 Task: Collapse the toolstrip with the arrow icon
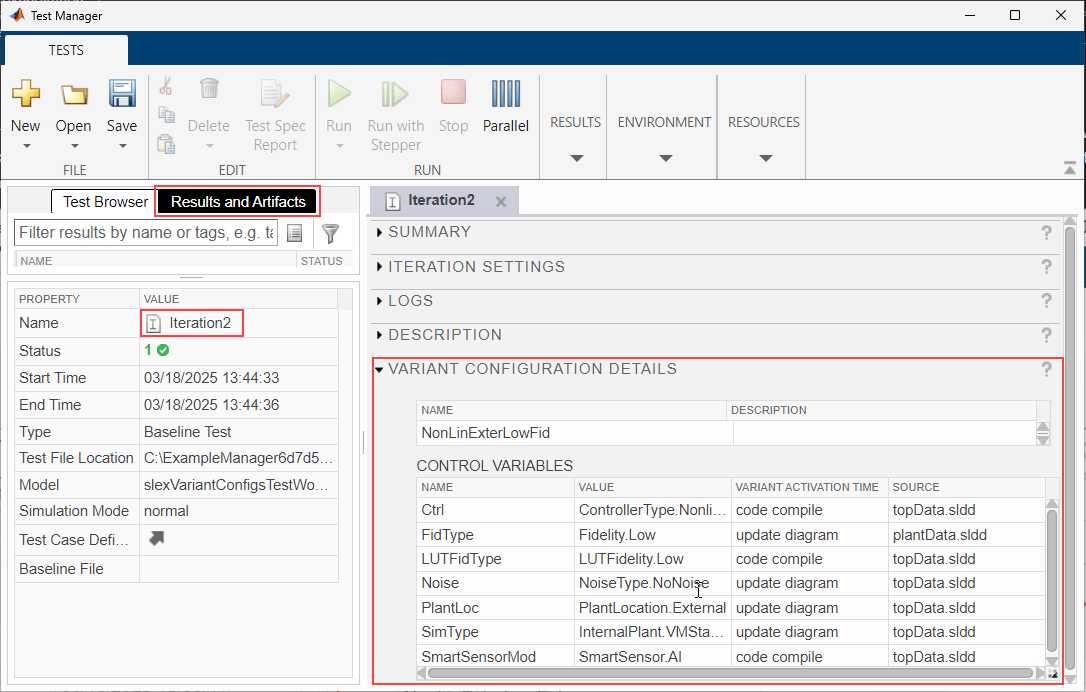pyautogui.click(x=1069, y=168)
